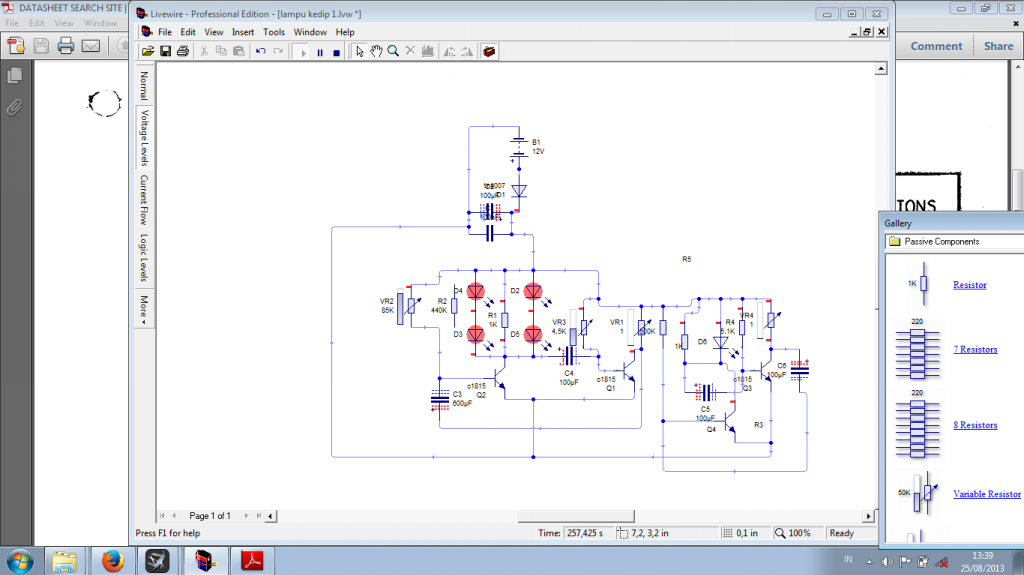Select the Zoom magnifier tool
Viewport: 1024px width, 575px height.
393,52
